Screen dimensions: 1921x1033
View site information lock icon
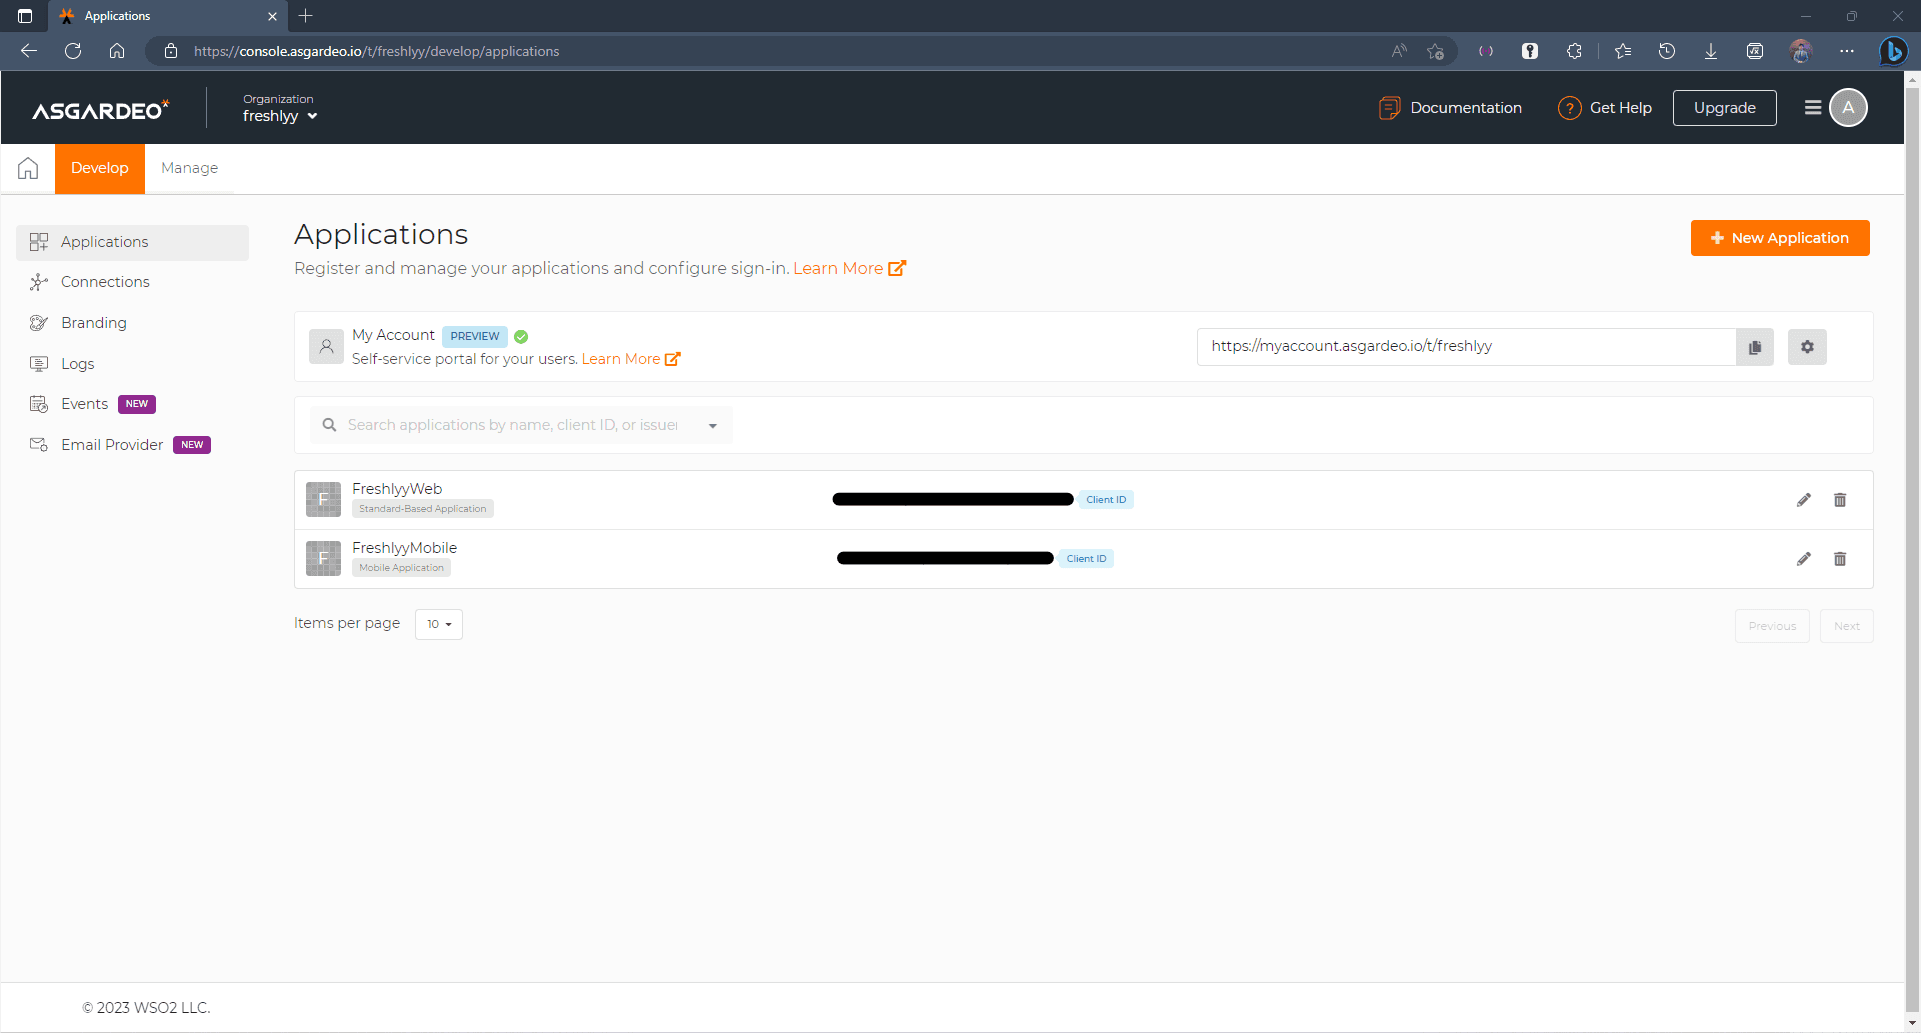(x=171, y=51)
